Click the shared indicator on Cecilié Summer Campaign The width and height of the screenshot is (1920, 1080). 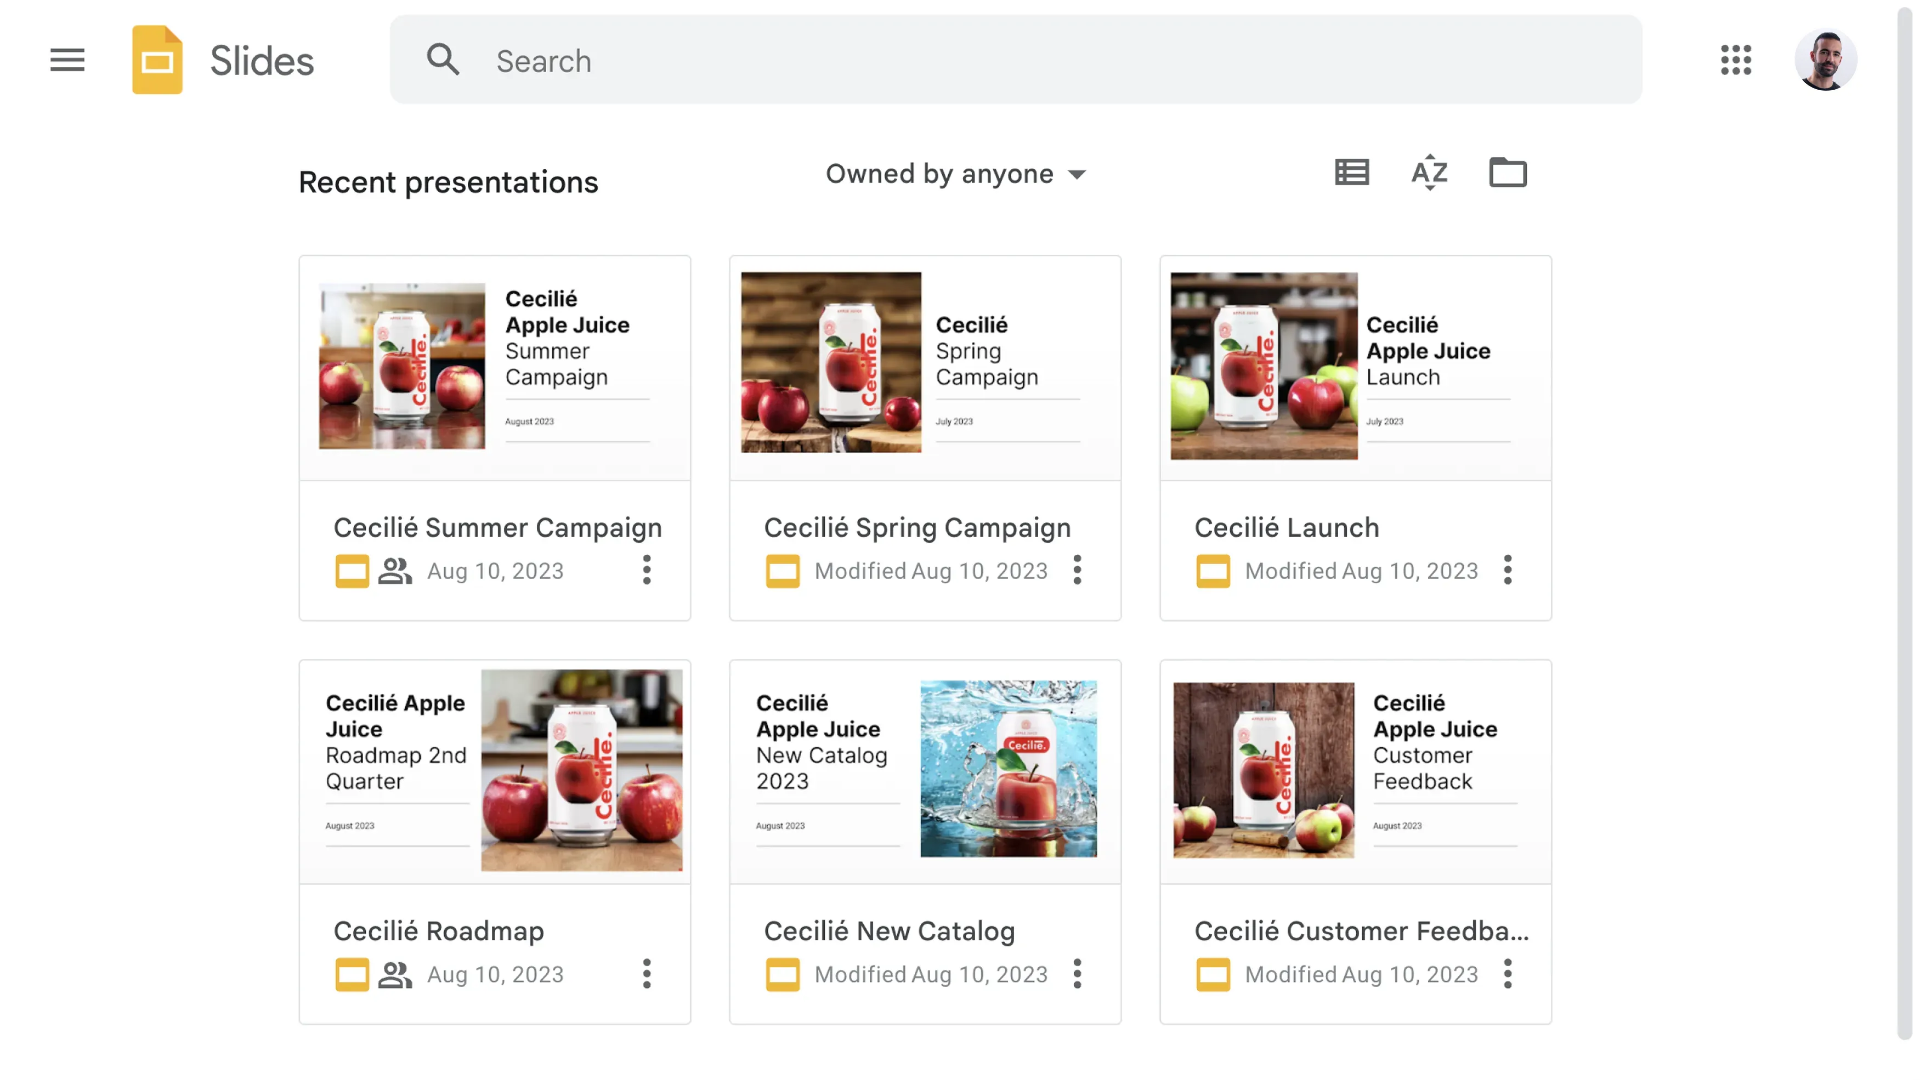point(395,571)
